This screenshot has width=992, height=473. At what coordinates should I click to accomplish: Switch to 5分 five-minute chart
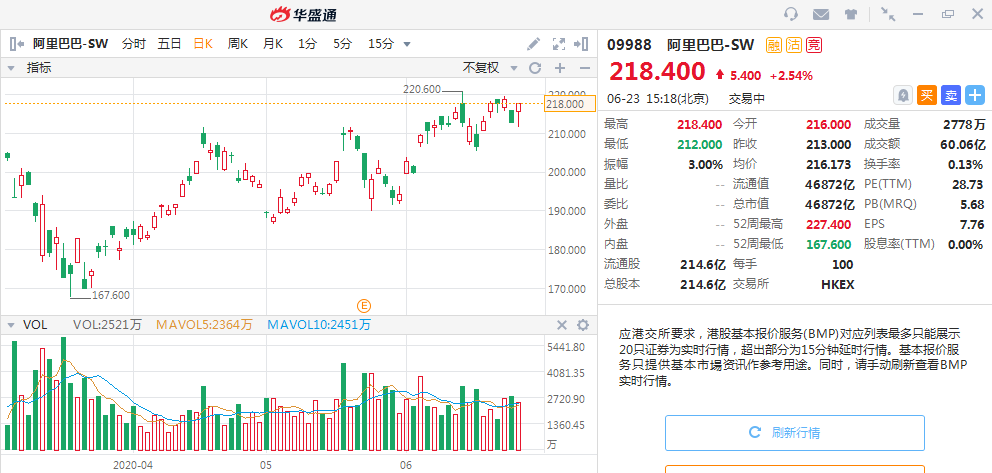342,44
